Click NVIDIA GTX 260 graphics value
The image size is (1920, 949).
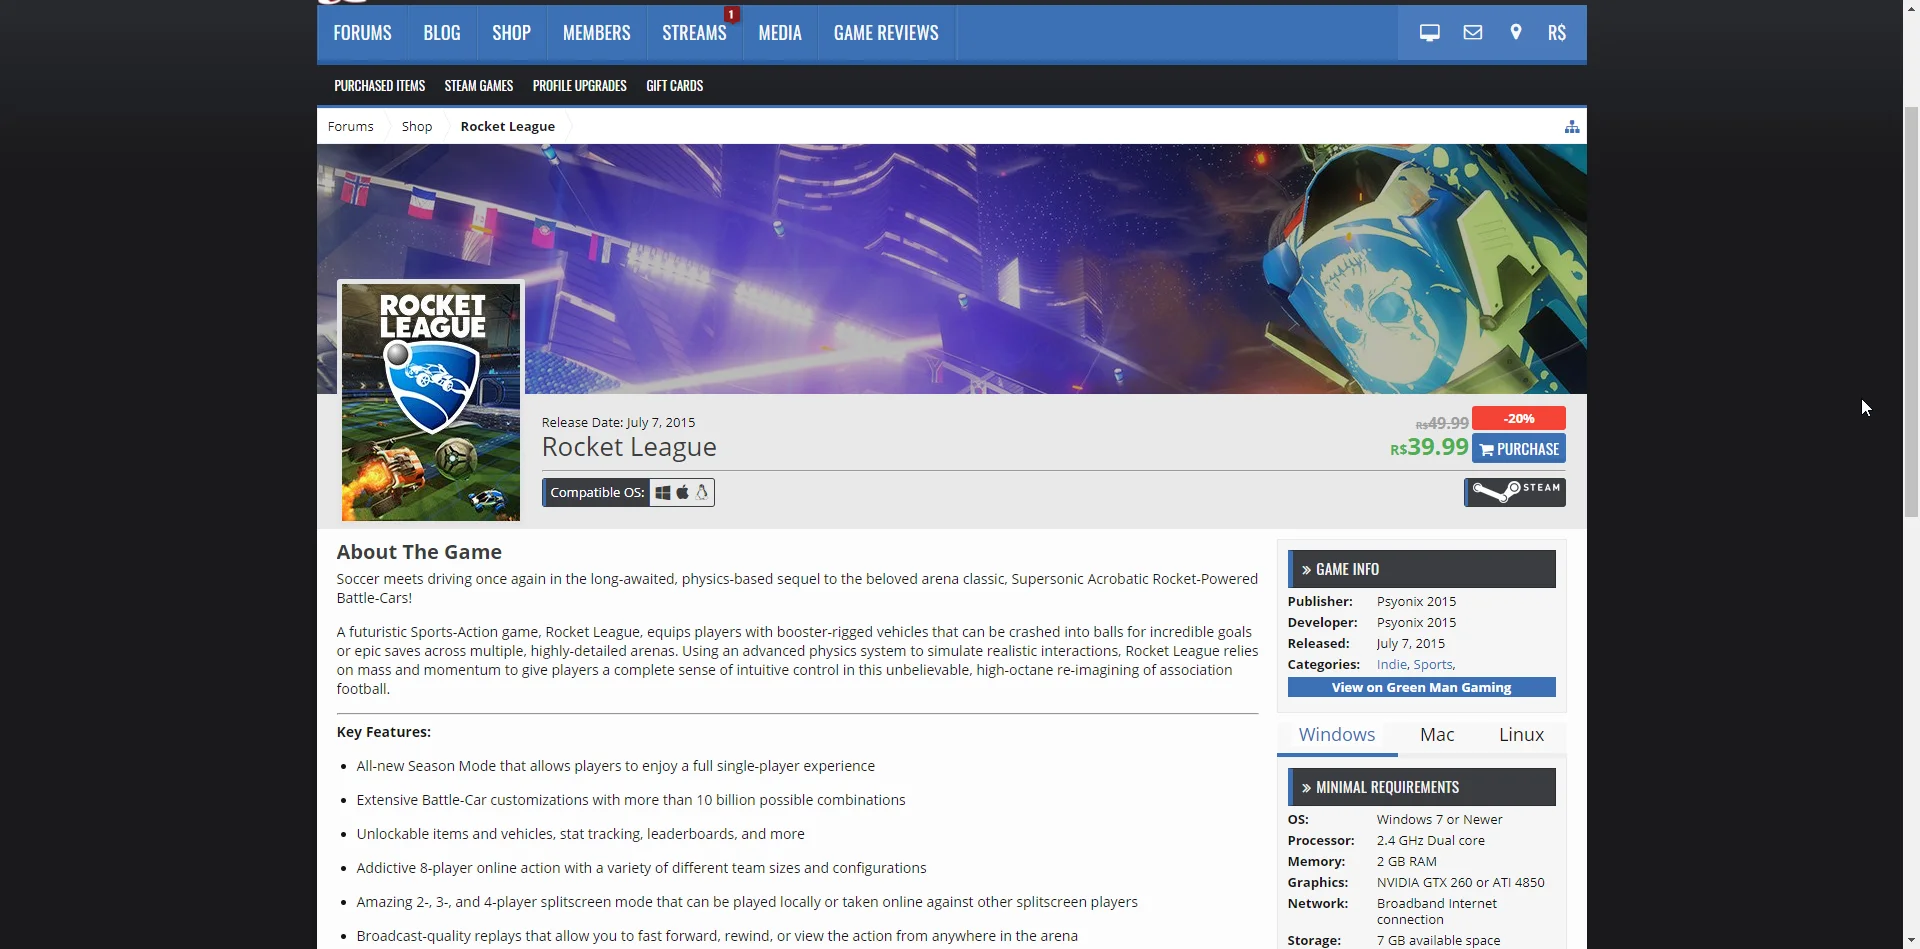coord(1460,883)
